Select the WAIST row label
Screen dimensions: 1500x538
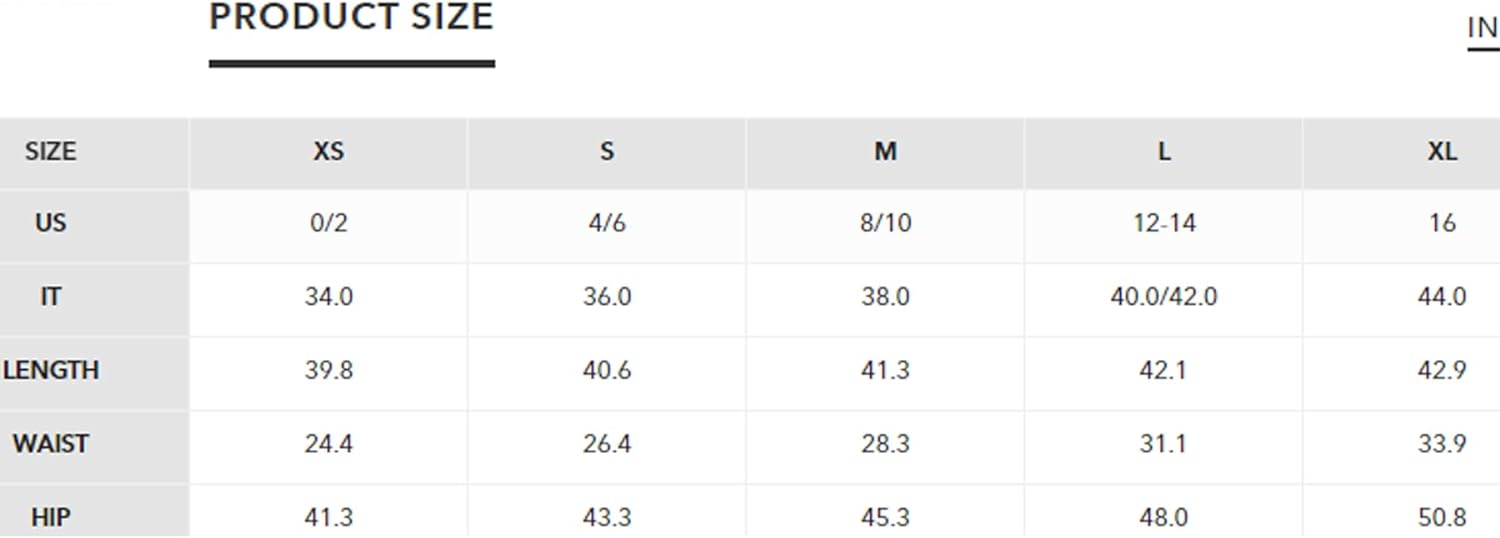(50, 443)
